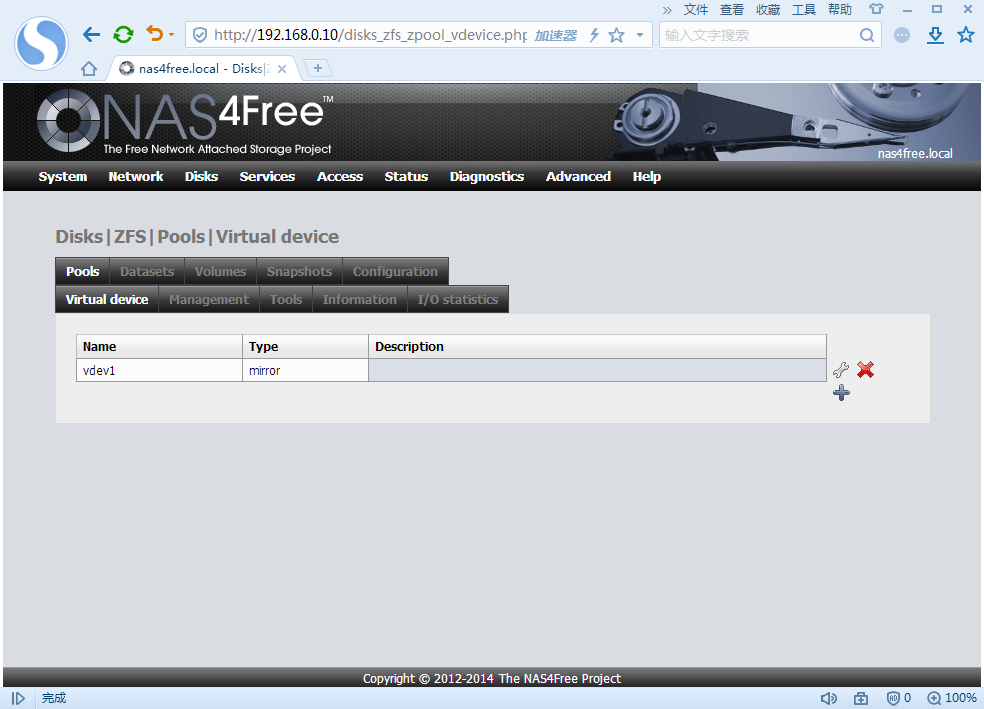Go back with the browser back arrow
Viewport: 984px width, 709px height.
pos(92,35)
